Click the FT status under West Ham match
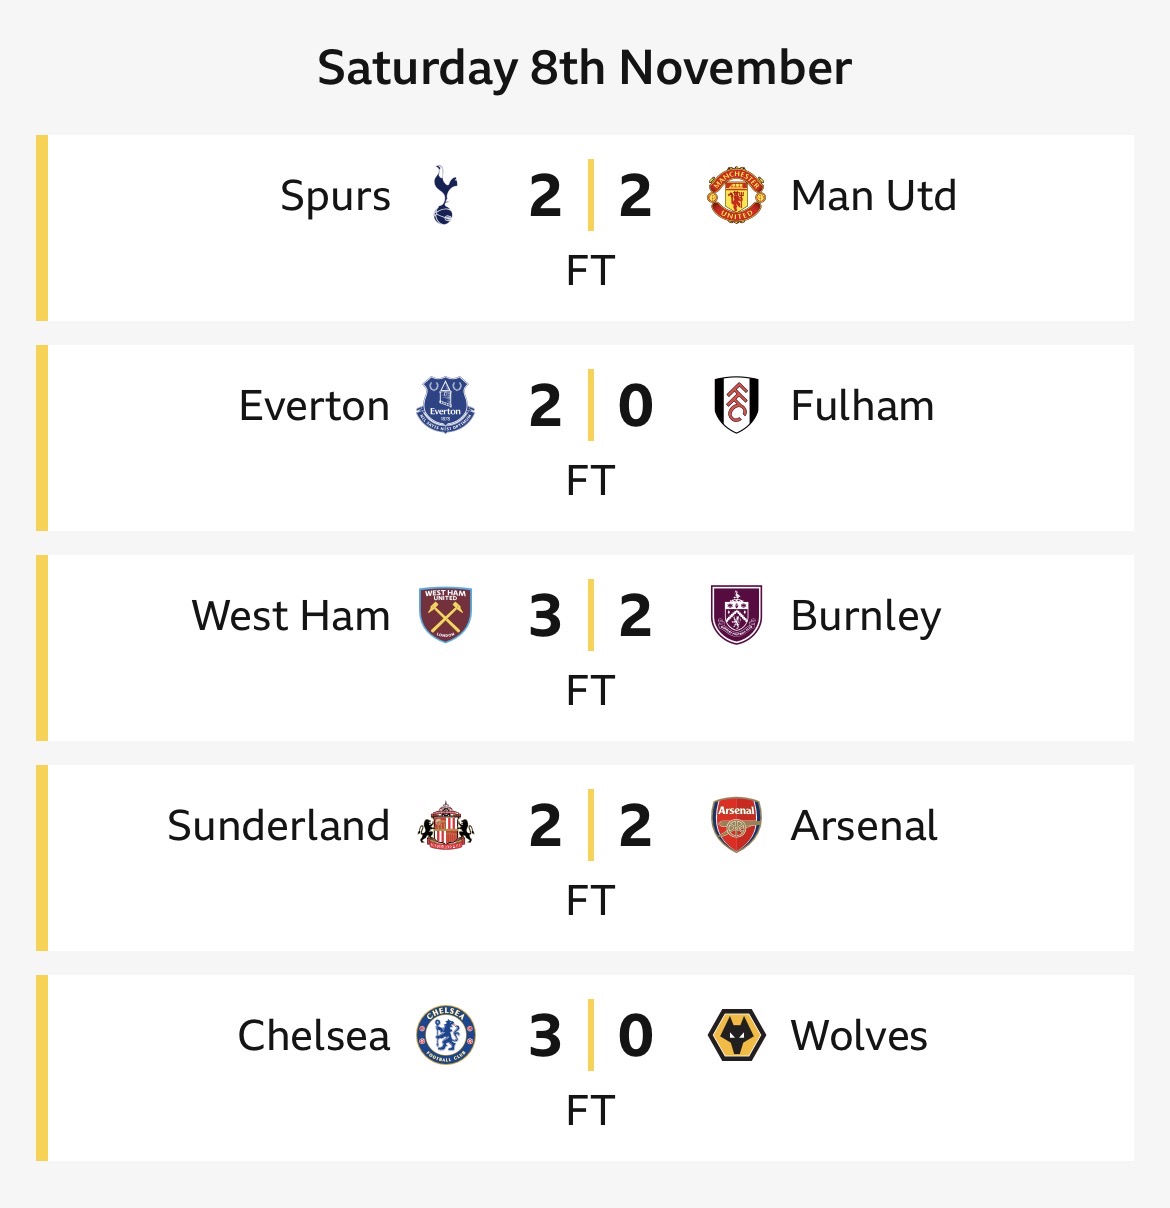Screen dimensions: 1170x1208 pyautogui.click(x=590, y=691)
